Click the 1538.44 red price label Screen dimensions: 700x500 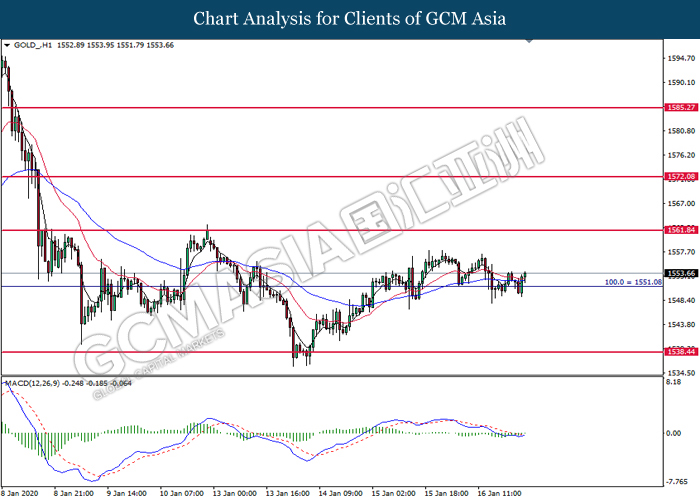(x=681, y=352)
